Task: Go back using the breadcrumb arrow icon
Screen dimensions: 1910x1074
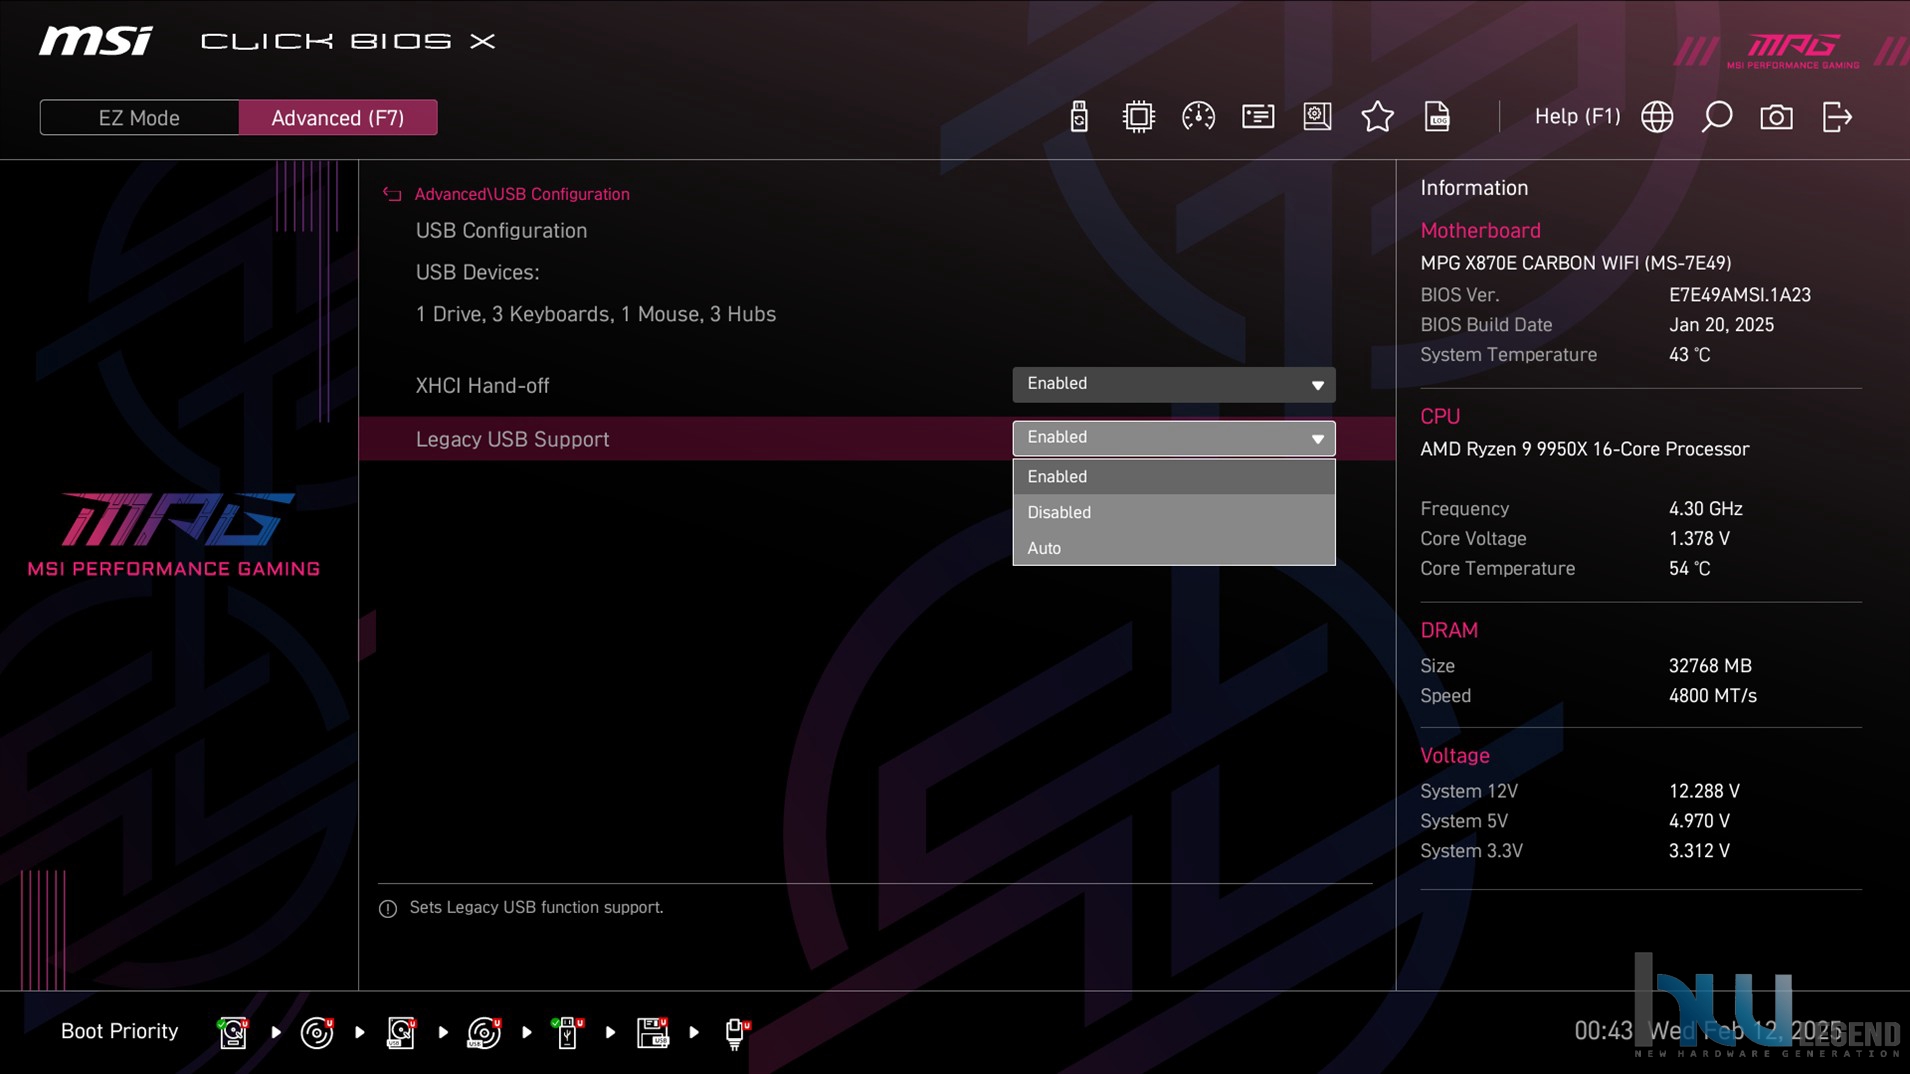Action: [x=392, y=194]
